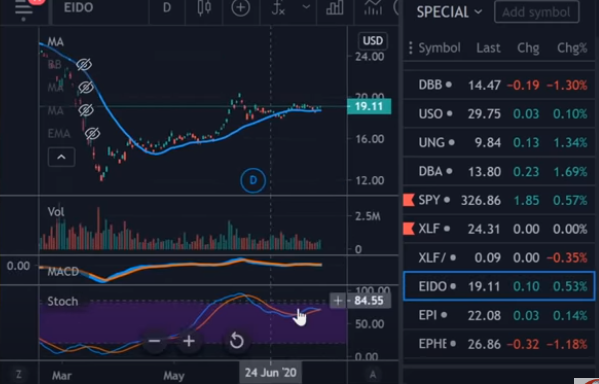Click the USD currency button
The height and width of the screenshot is (384, 599).
click(372, 41)
